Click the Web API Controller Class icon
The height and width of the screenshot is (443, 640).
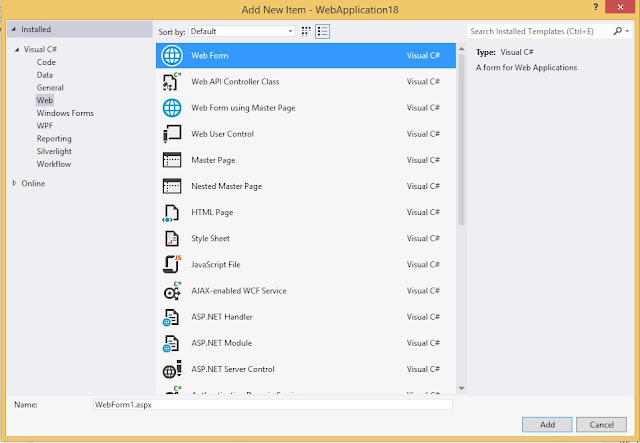pyautogui.click(x=172, y=82)
